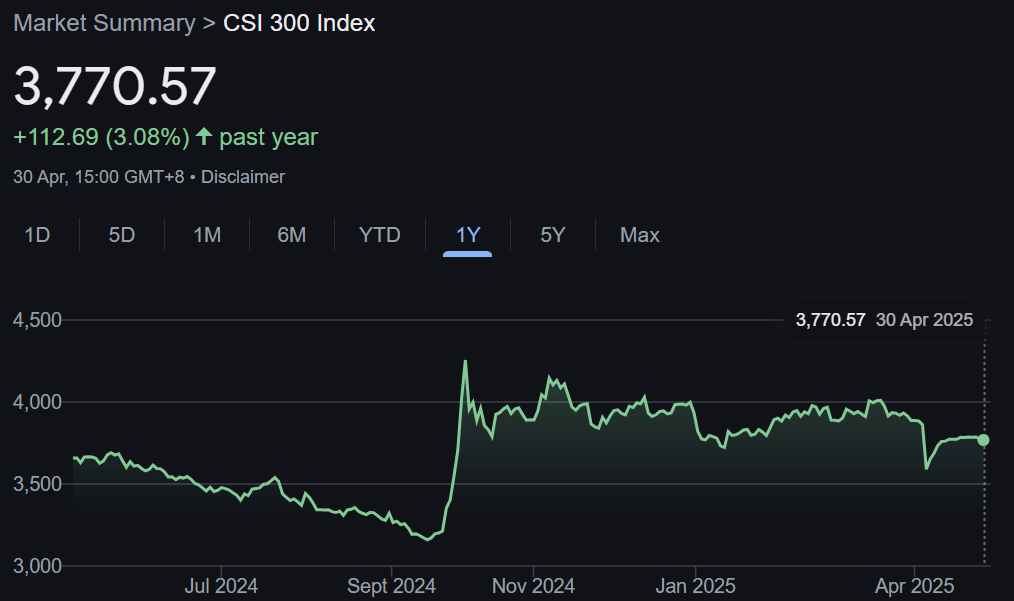
Task: Click the Jul 2024 axis label
Action: point(220,585)
